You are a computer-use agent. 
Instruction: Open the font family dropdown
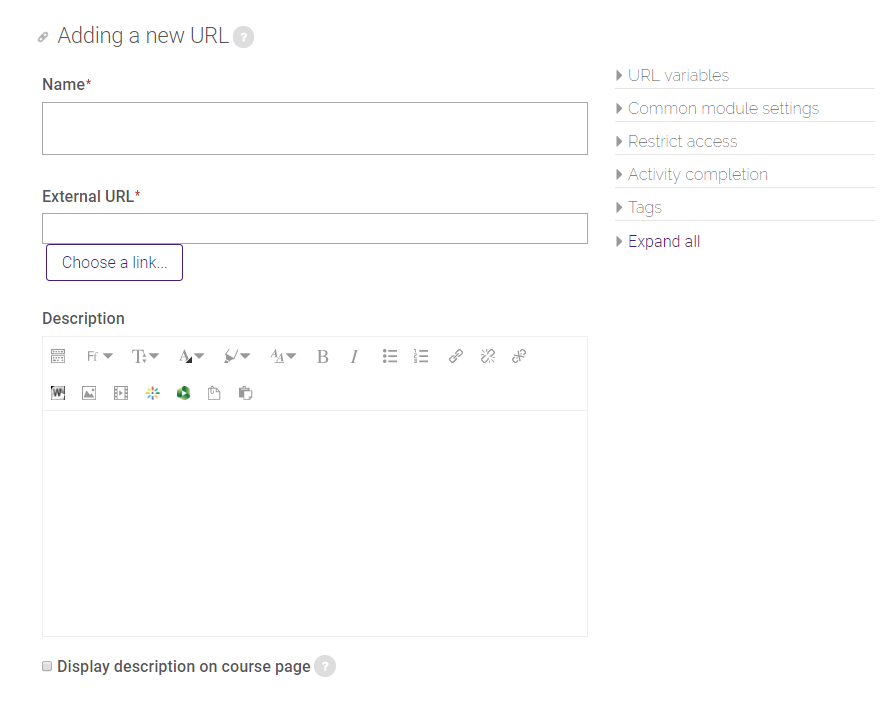(x=100, y=356)
